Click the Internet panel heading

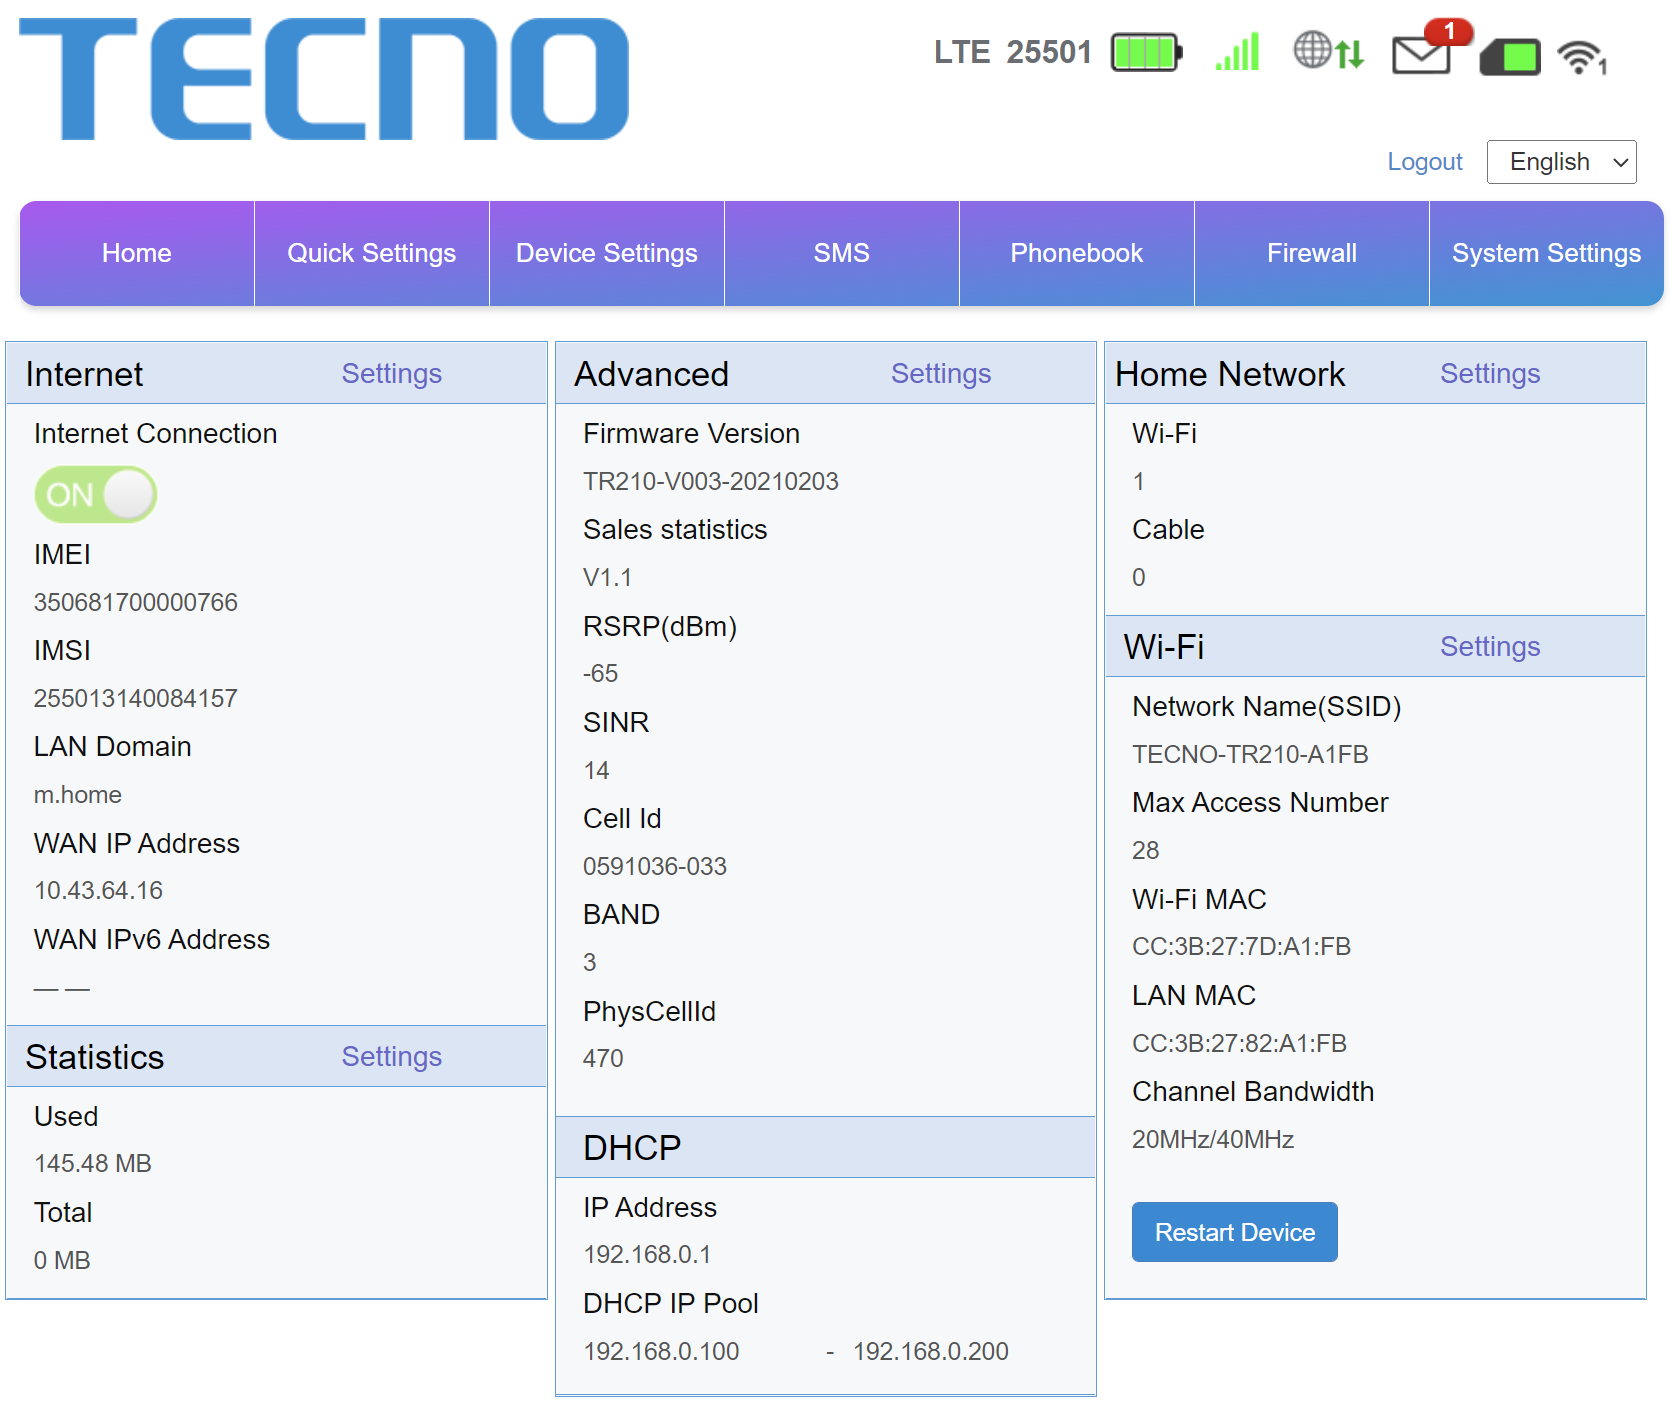point(84,374)
